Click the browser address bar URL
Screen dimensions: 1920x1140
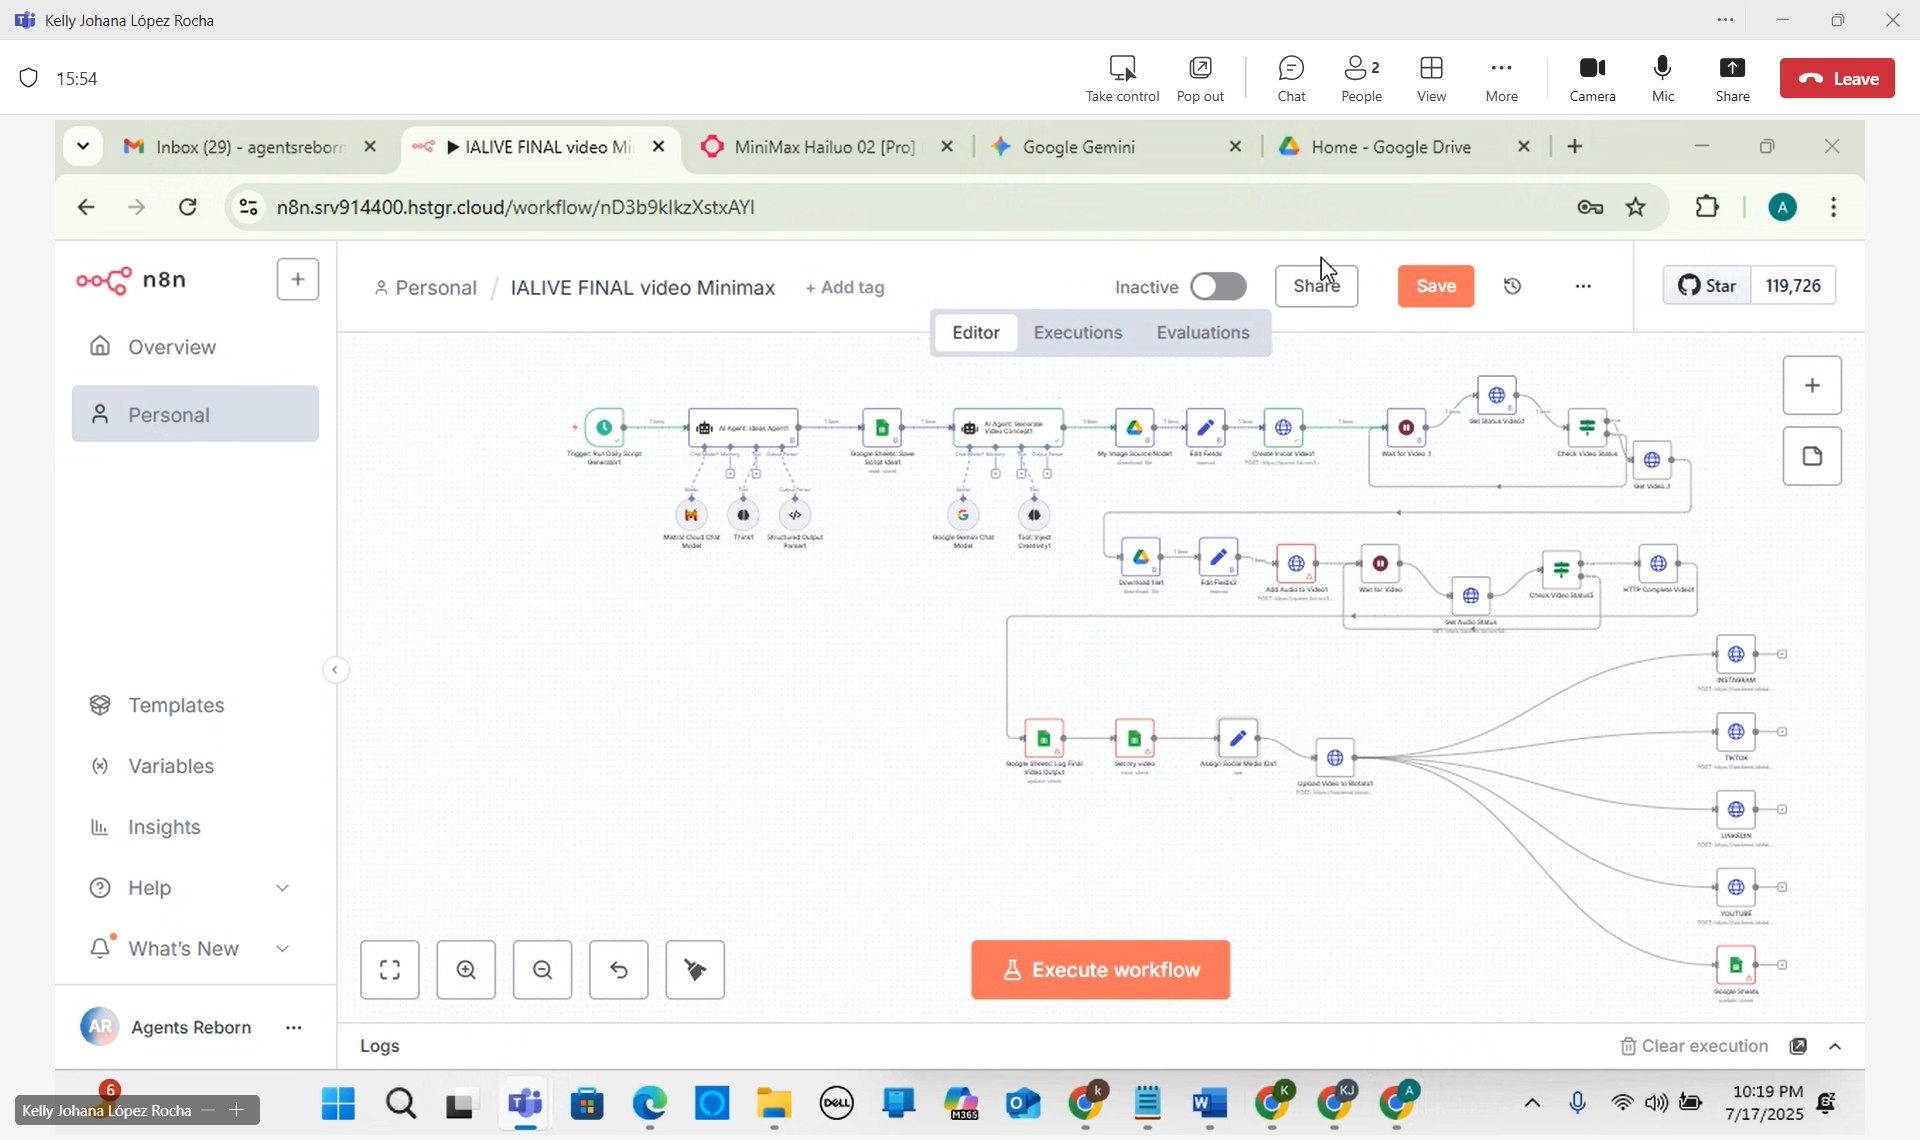[515, 208]
